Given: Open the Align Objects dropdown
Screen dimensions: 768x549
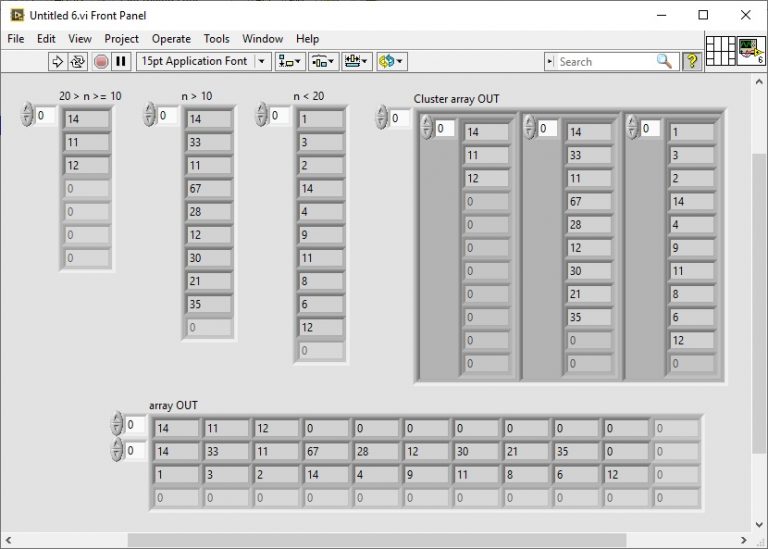Looking at the screenshot, I should [x=291, y=62].
